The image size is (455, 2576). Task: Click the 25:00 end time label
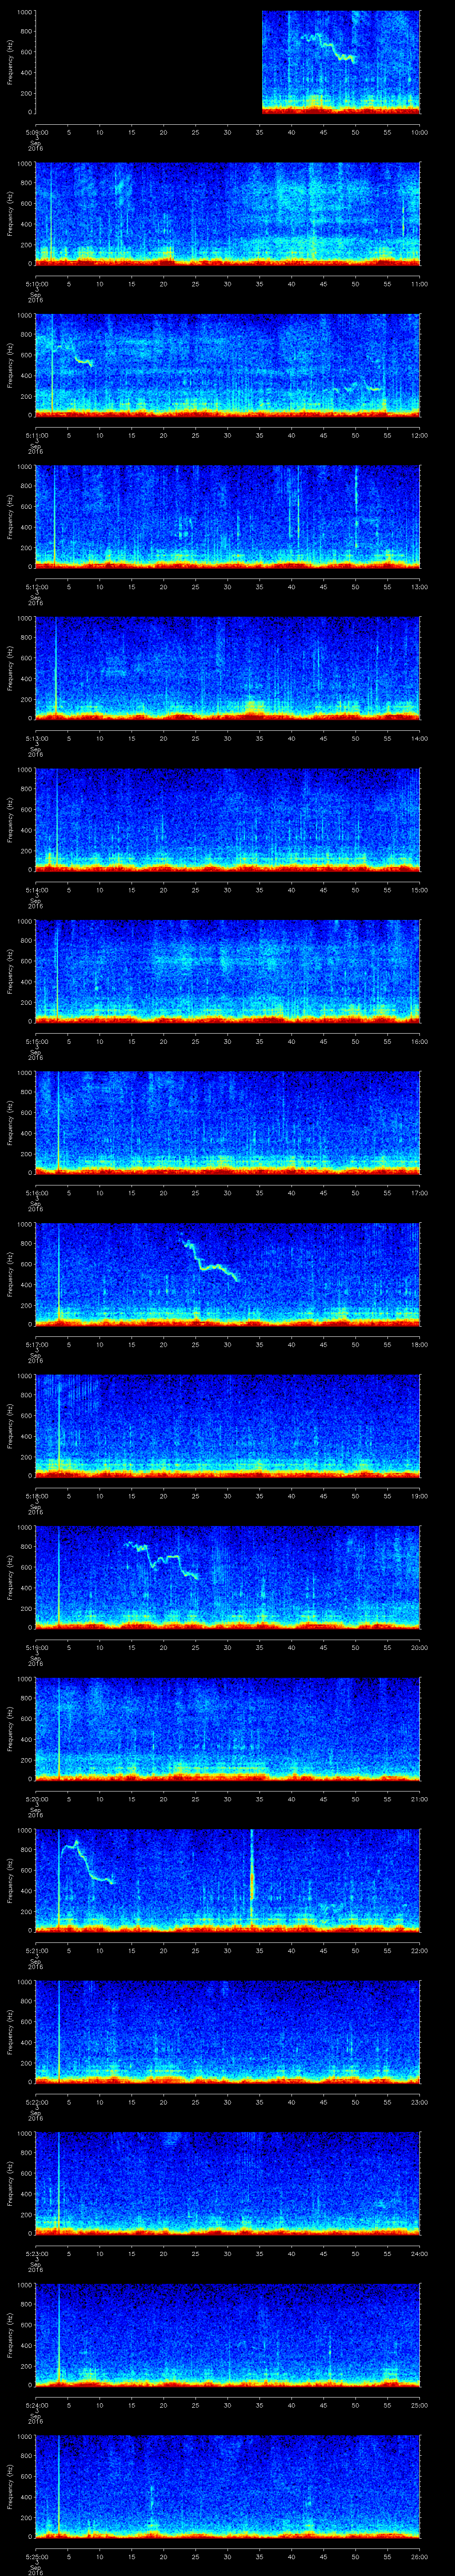coord(419,2405)
